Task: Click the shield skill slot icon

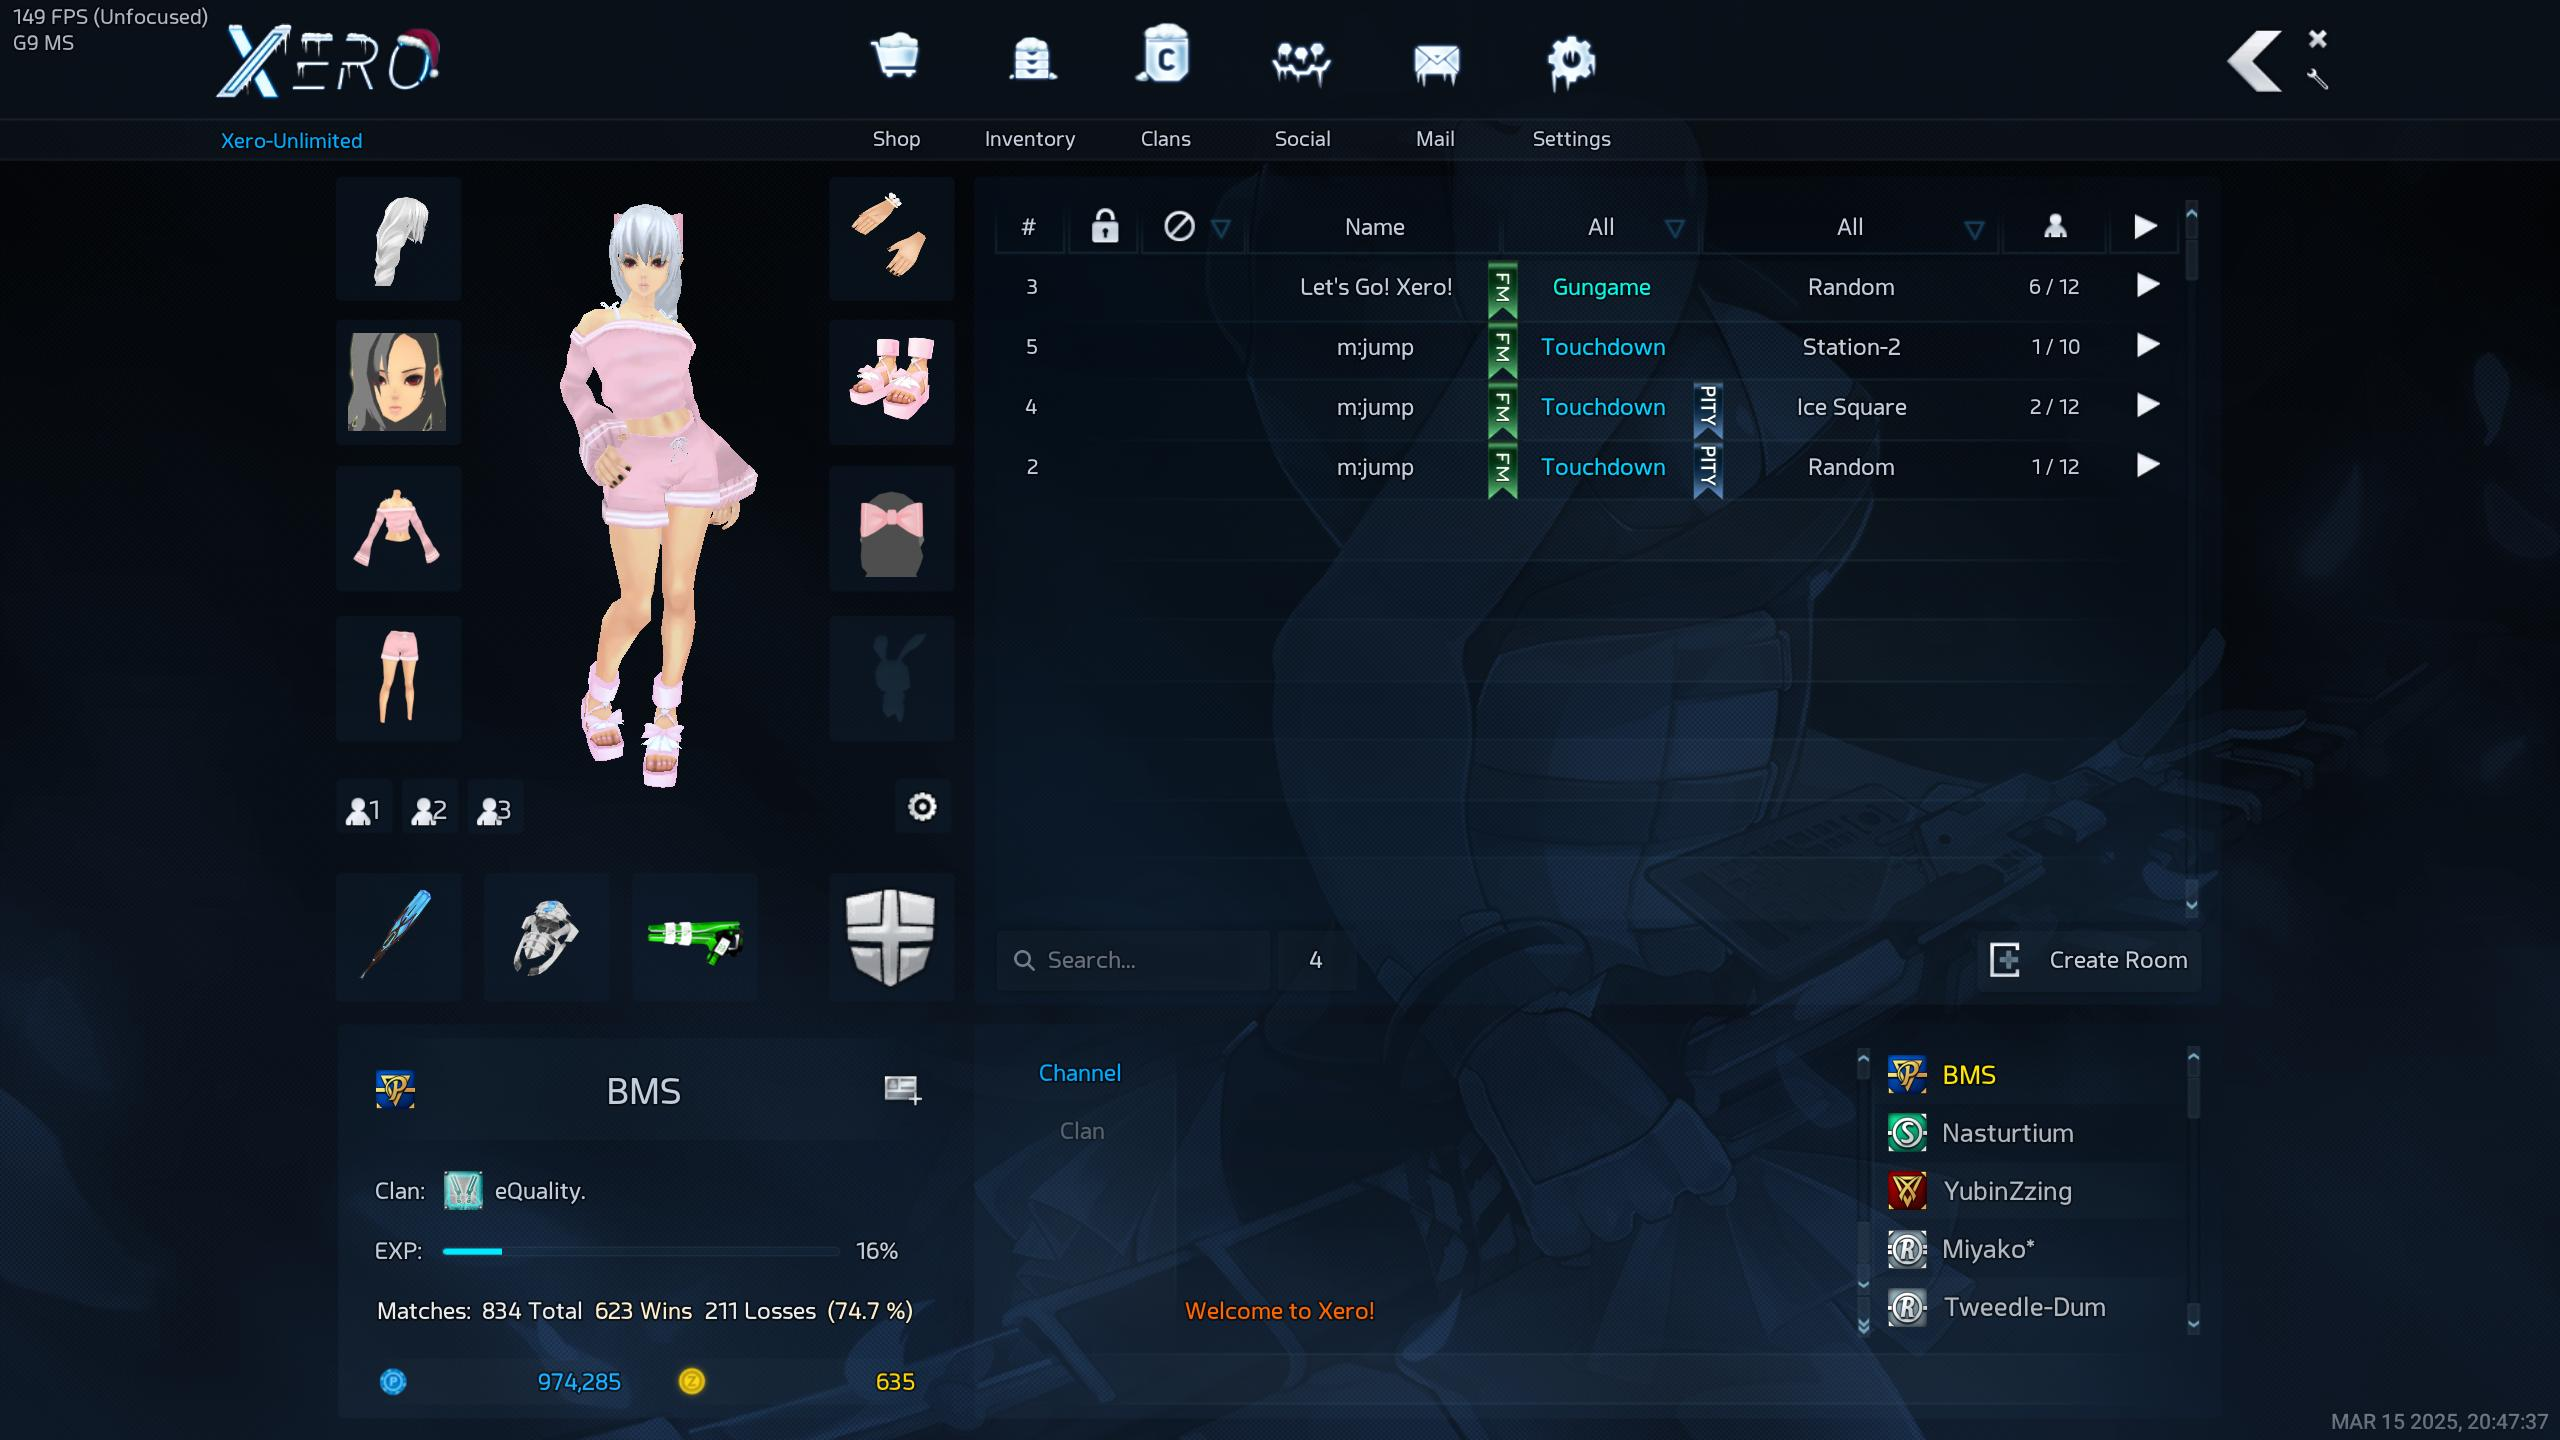Action: 890,936
